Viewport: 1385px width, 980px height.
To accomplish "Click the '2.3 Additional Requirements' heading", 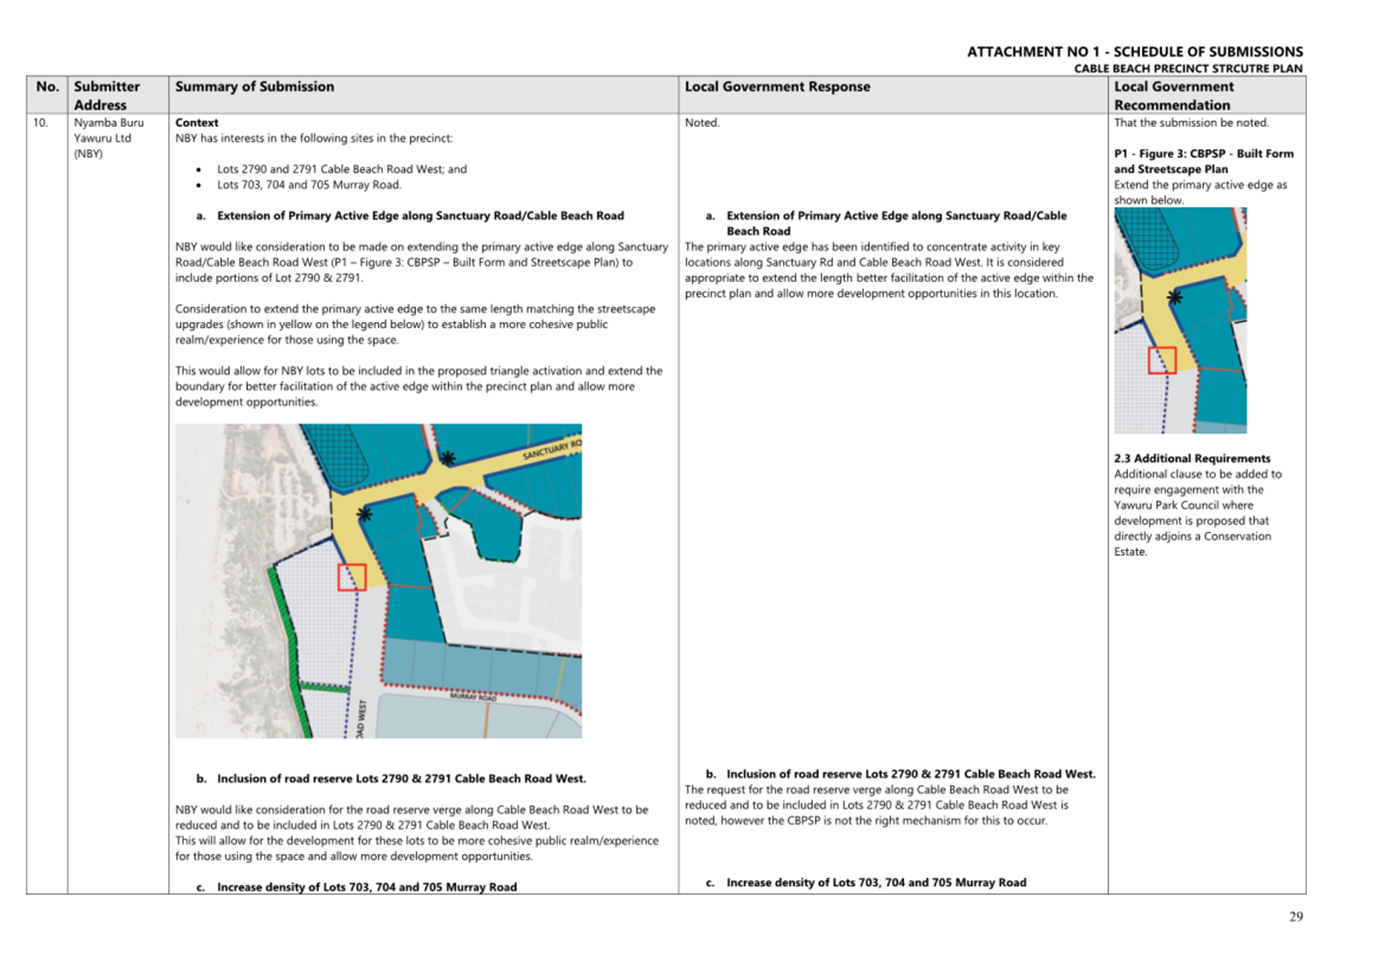I will [x=1192, y=459].
